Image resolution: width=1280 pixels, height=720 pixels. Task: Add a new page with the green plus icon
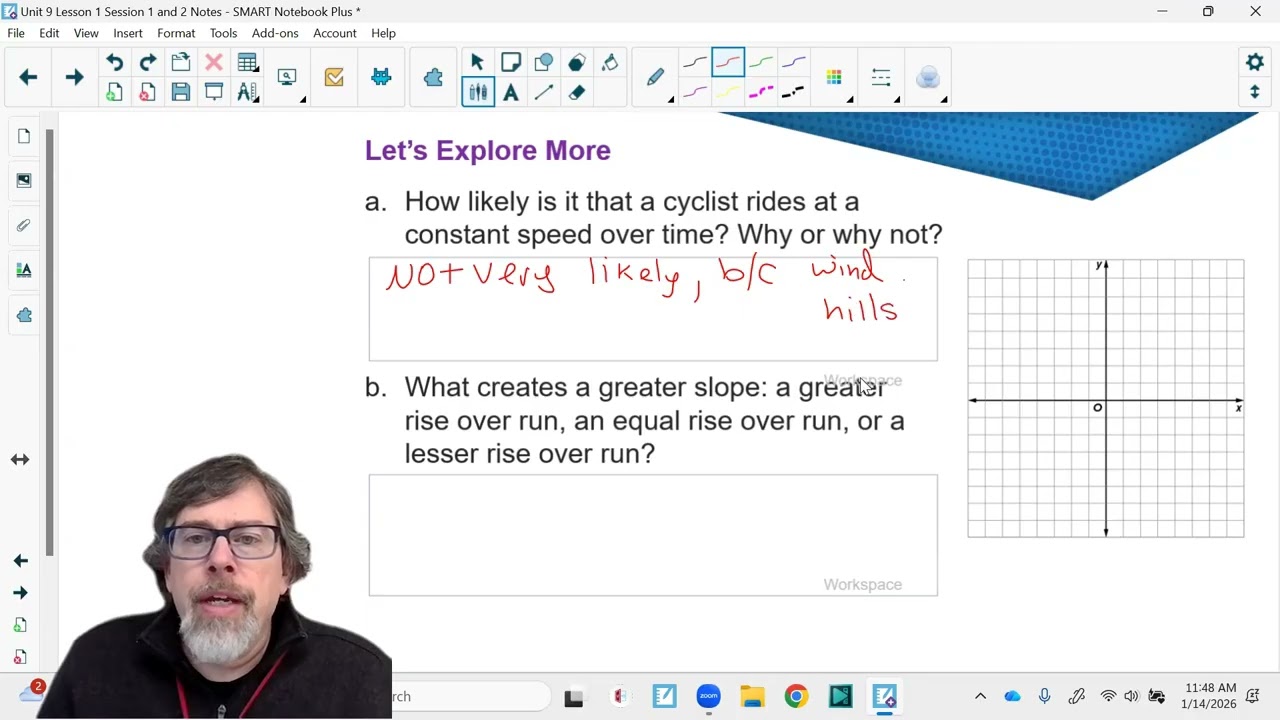[114, 92]
